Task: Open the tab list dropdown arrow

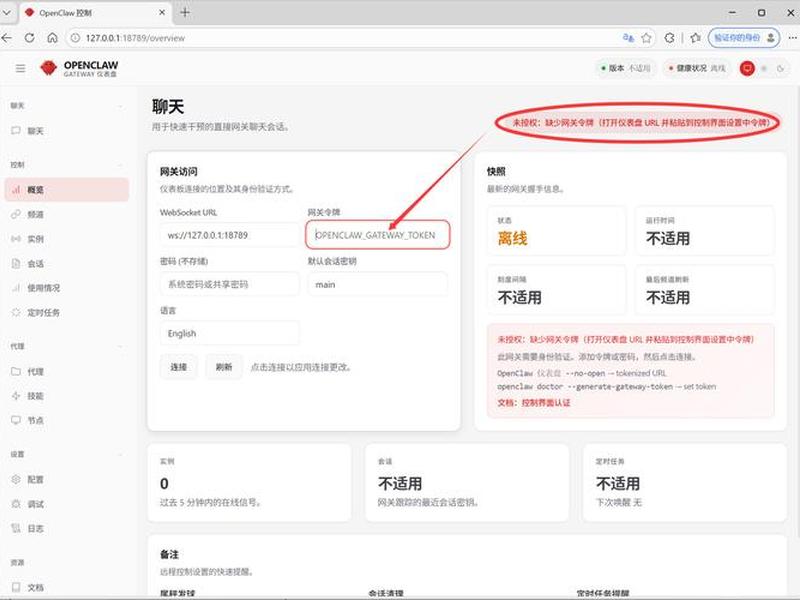Action: click(x=7, y=12)
